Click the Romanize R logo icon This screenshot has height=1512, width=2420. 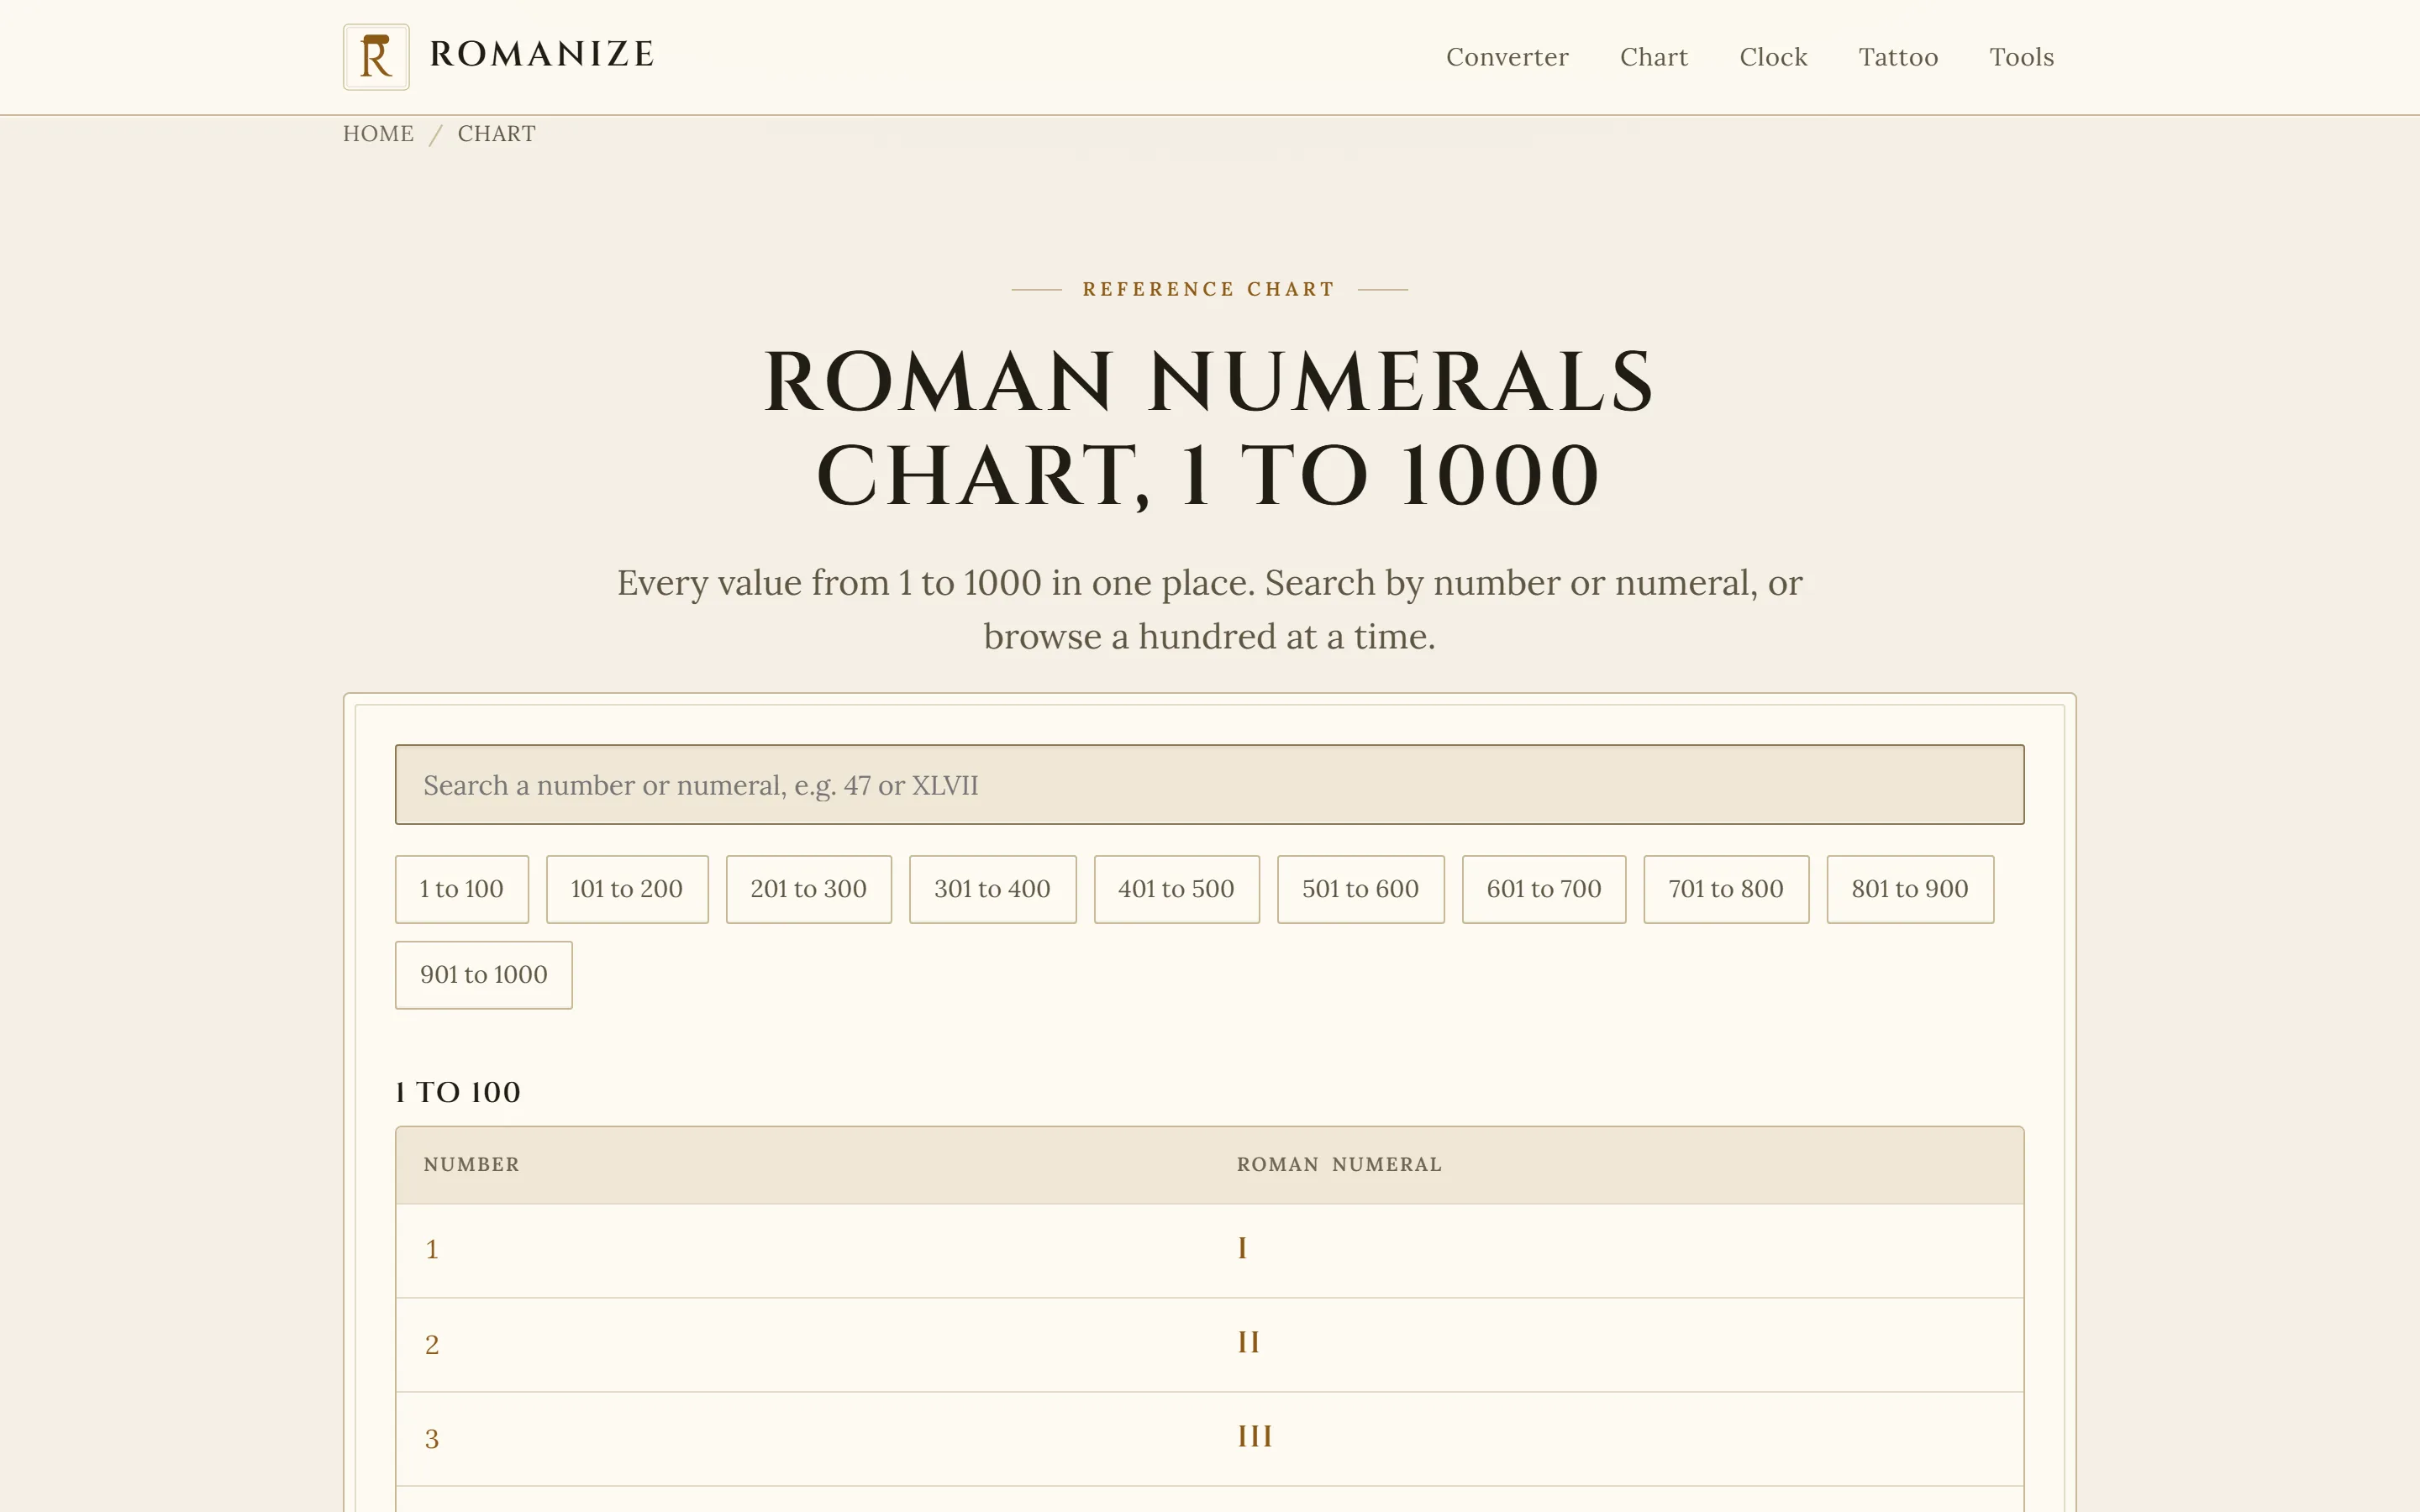tap(376, 57)
